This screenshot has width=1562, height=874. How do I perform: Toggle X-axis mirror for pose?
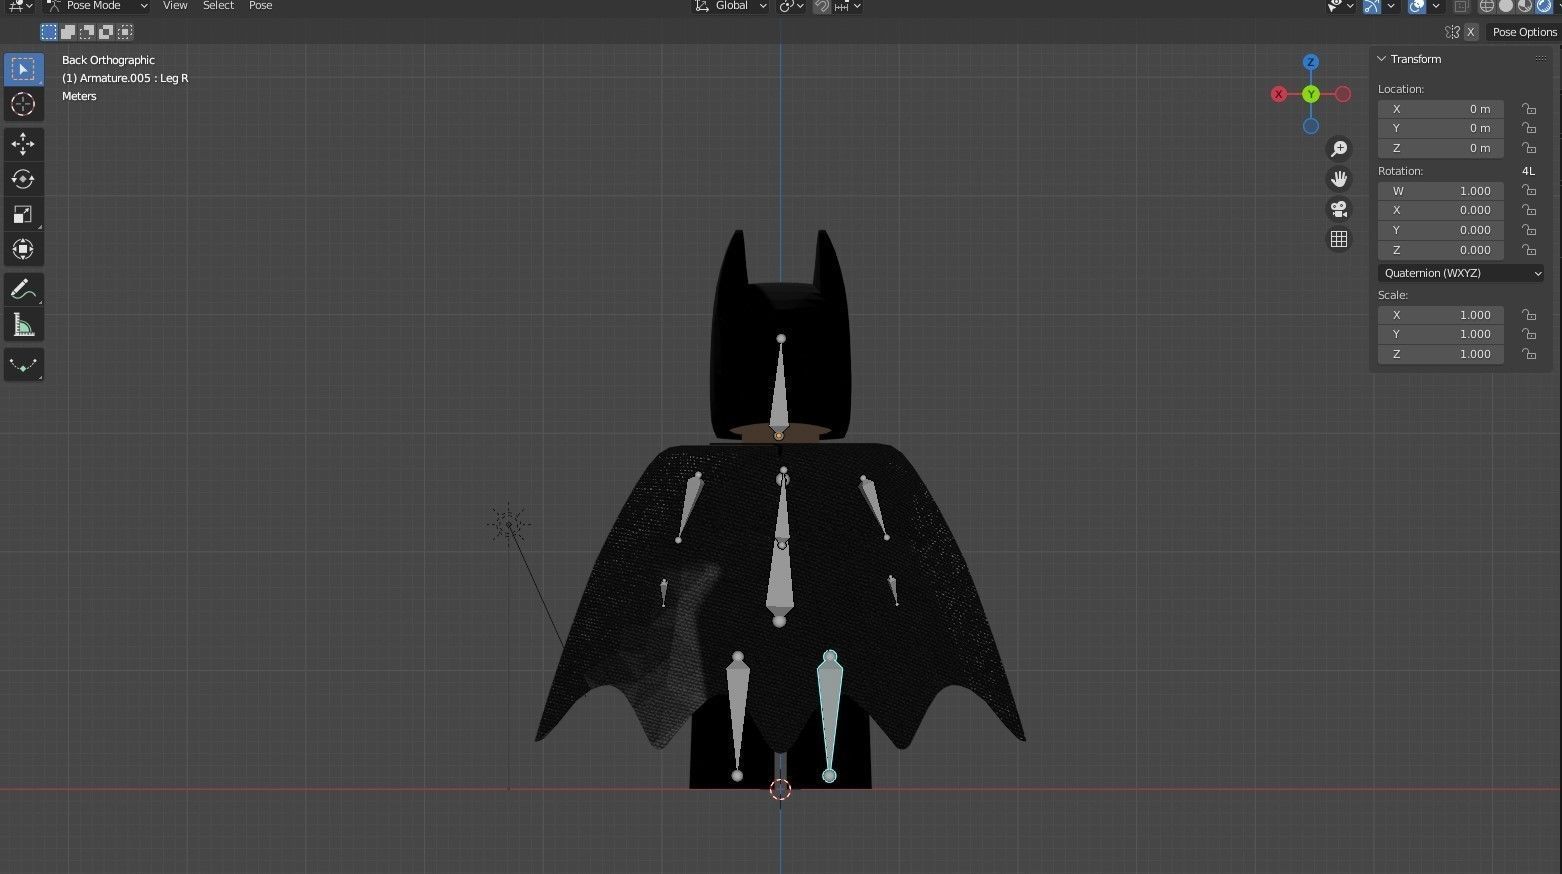coord(1471,32)
